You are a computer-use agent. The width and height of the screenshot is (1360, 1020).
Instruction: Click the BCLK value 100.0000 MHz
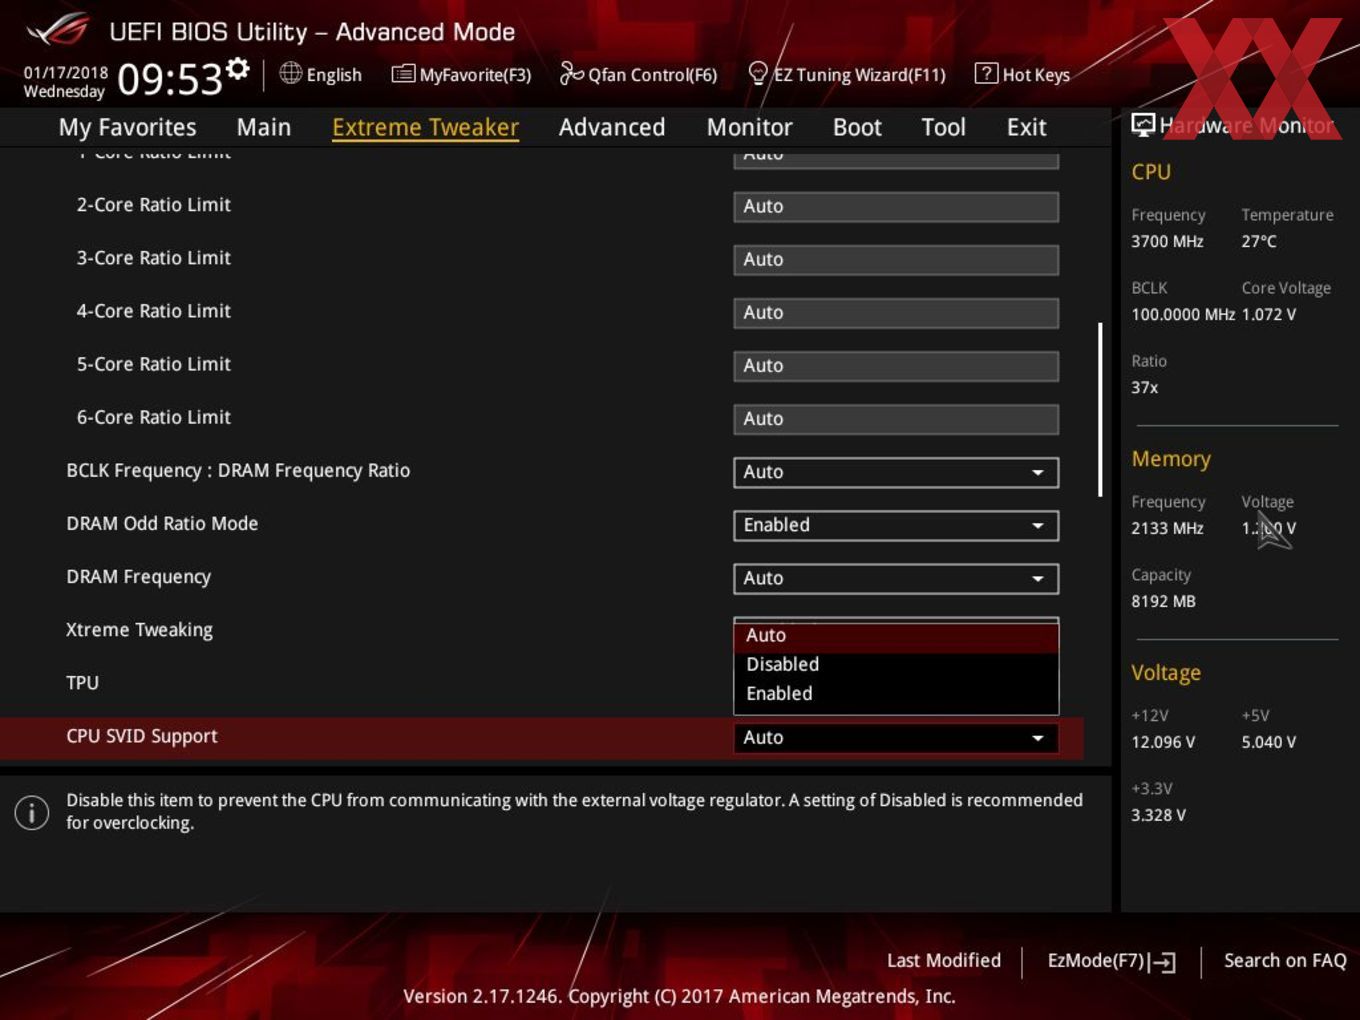[x=1183, y=315]
